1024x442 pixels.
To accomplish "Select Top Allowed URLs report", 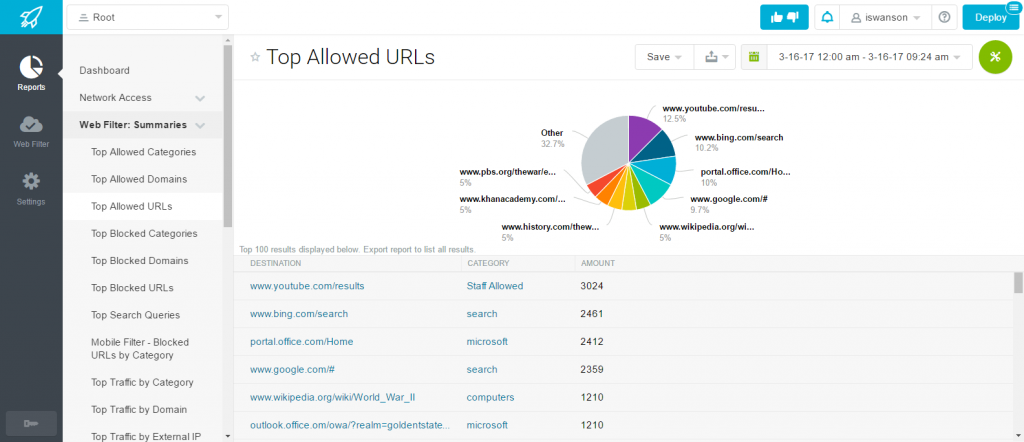I will tap(132, 206).
